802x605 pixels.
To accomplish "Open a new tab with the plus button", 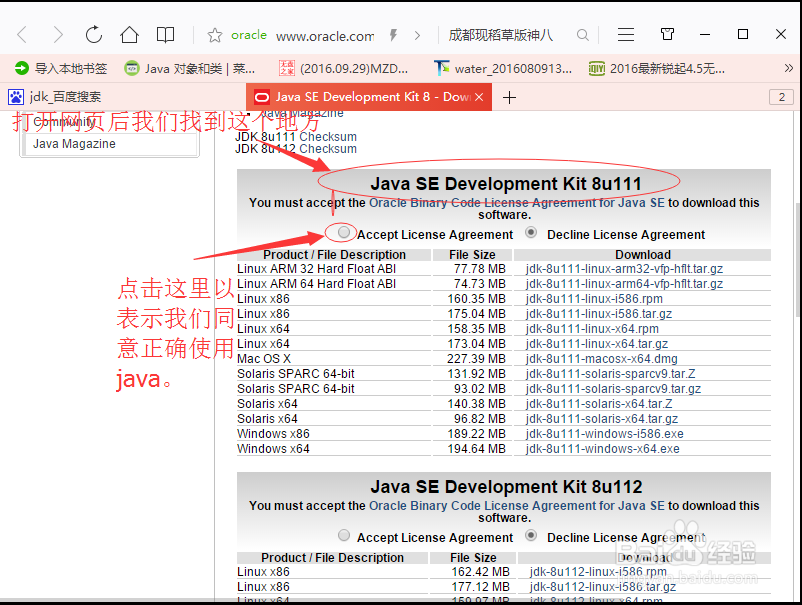I will [509, 97].
